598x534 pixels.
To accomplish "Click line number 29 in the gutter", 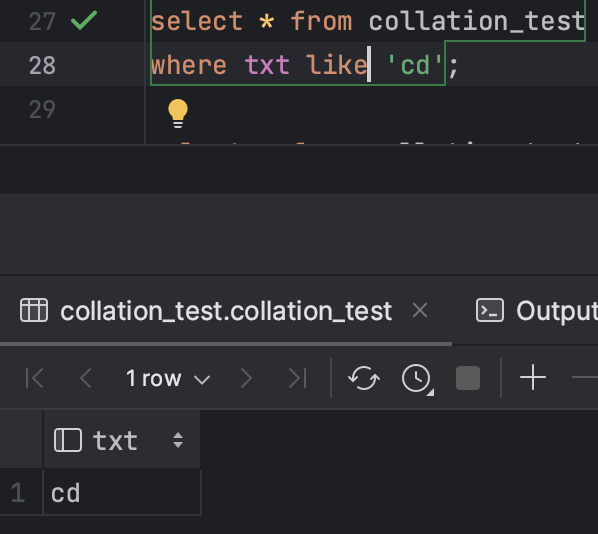I will [x=42, y=109].
